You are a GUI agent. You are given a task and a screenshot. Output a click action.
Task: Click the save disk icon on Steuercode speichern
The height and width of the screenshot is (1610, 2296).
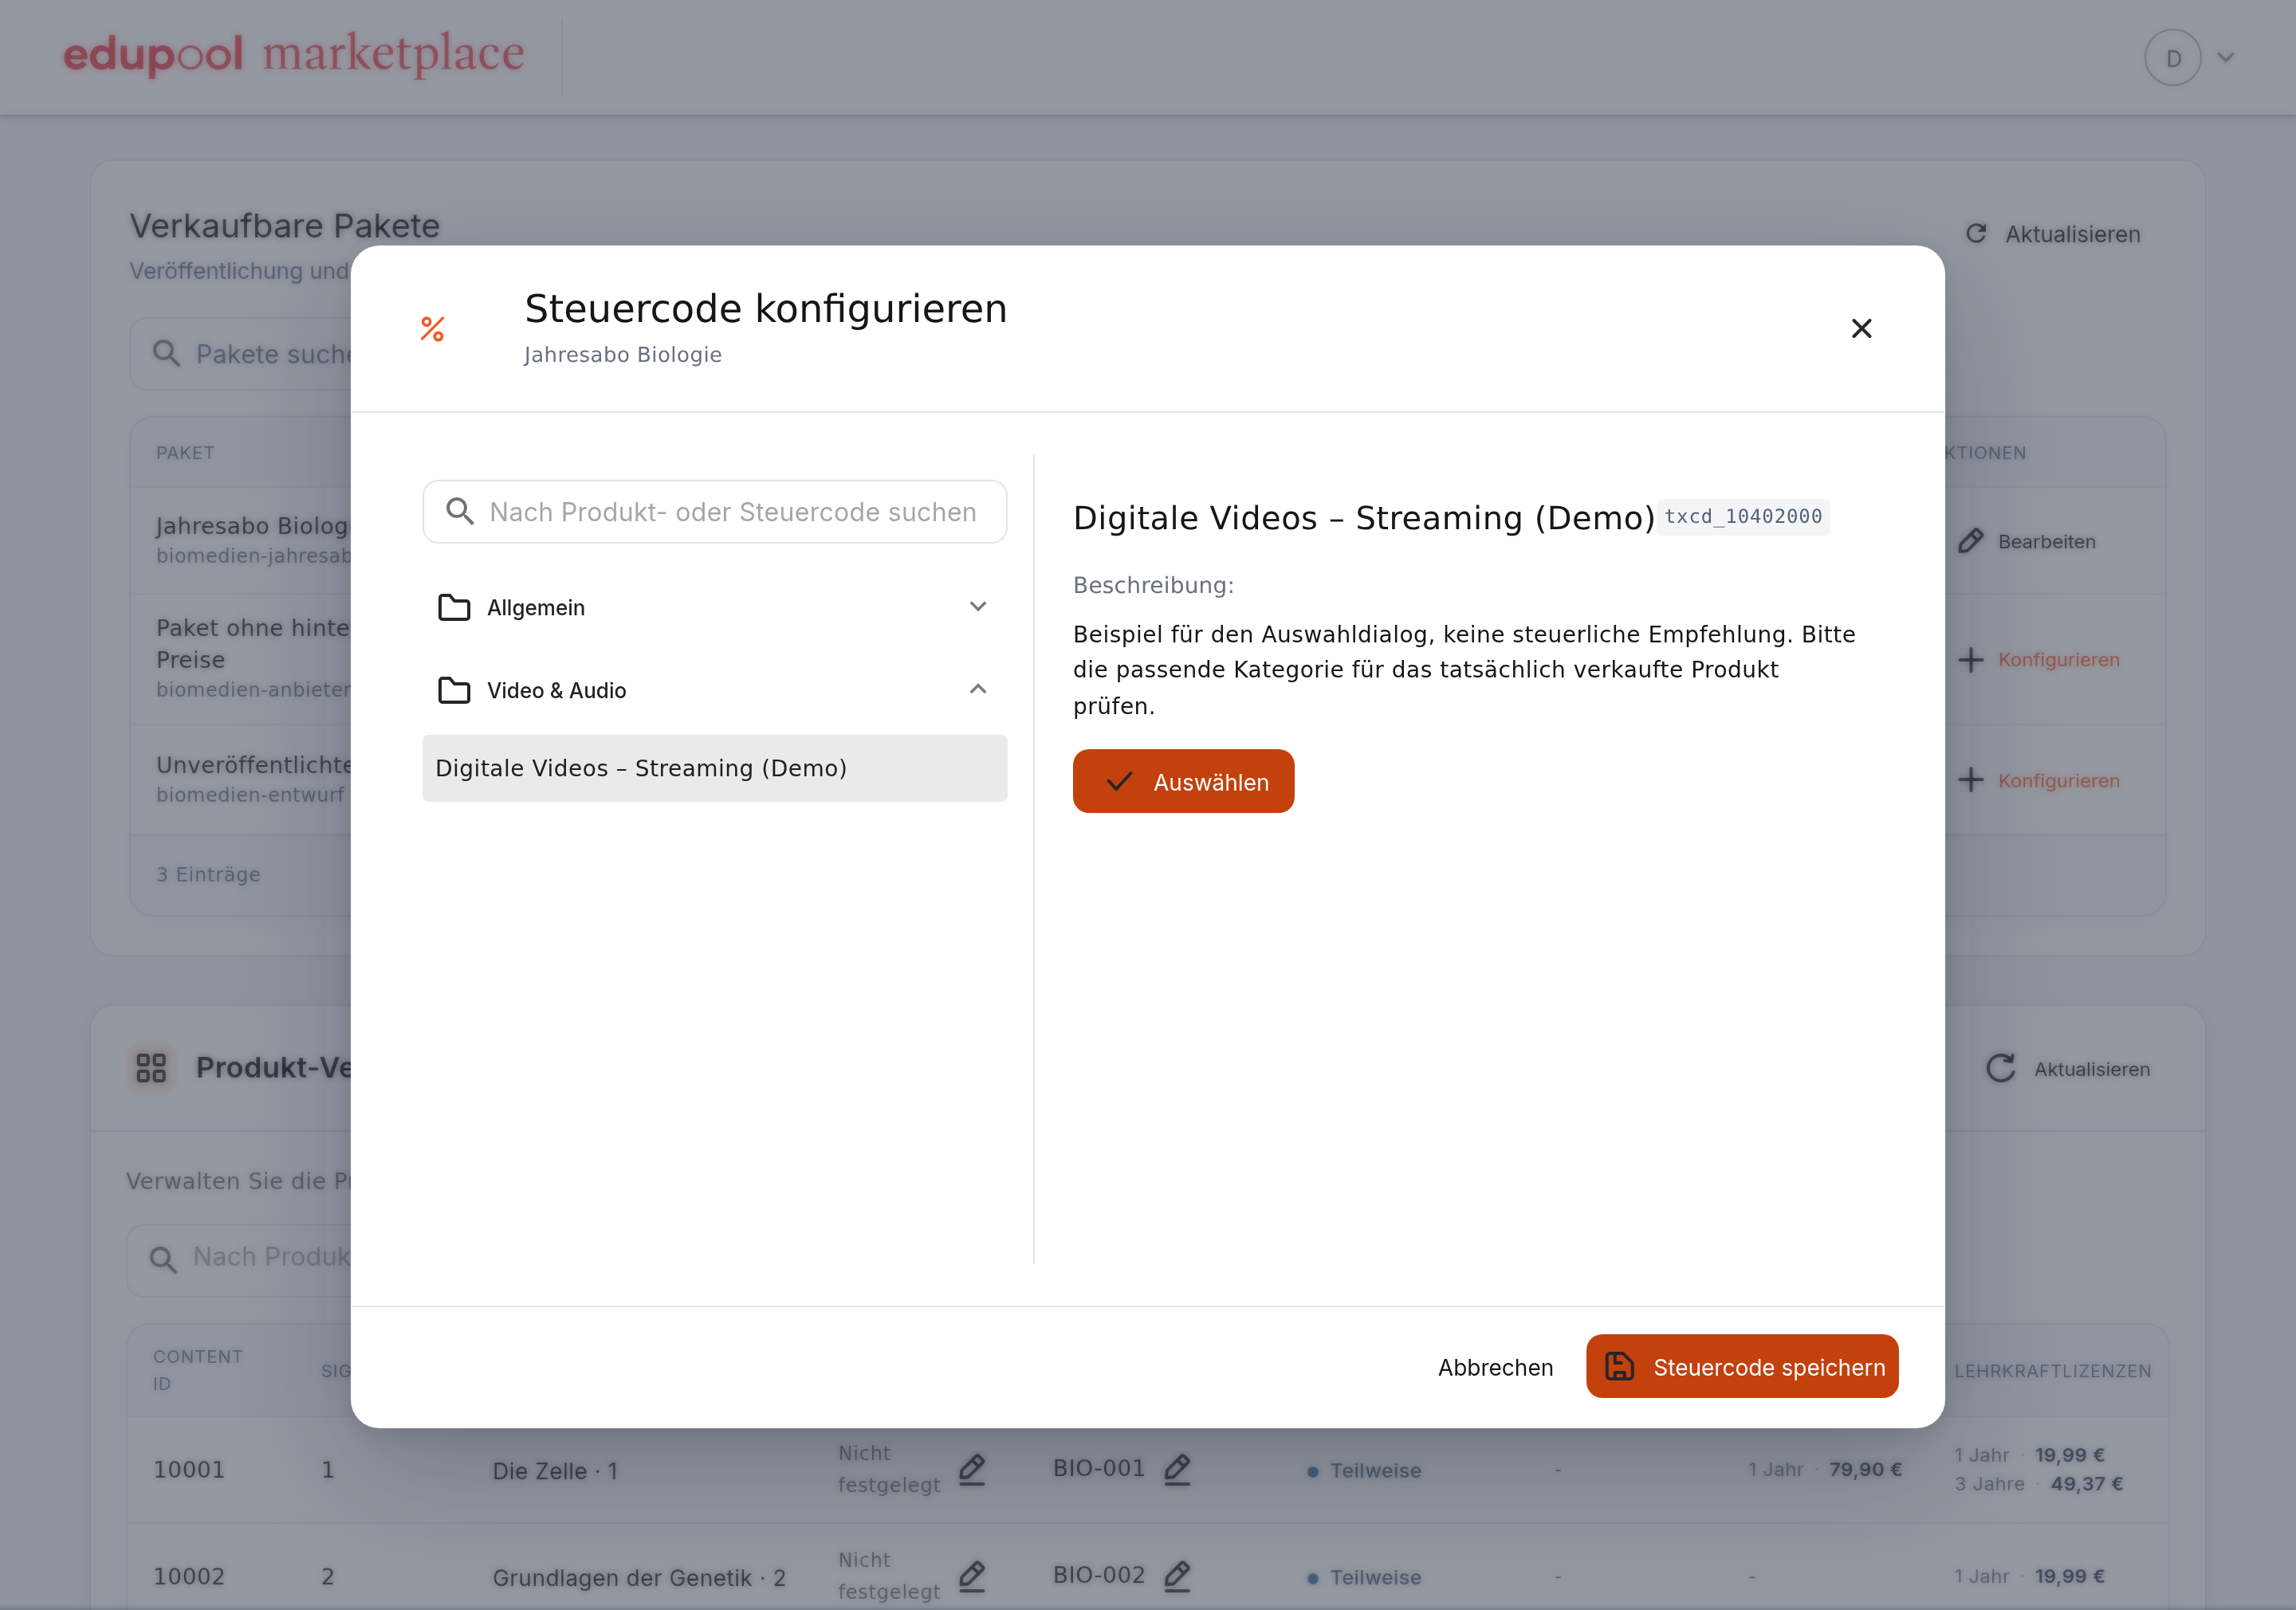[1619, 1366]
